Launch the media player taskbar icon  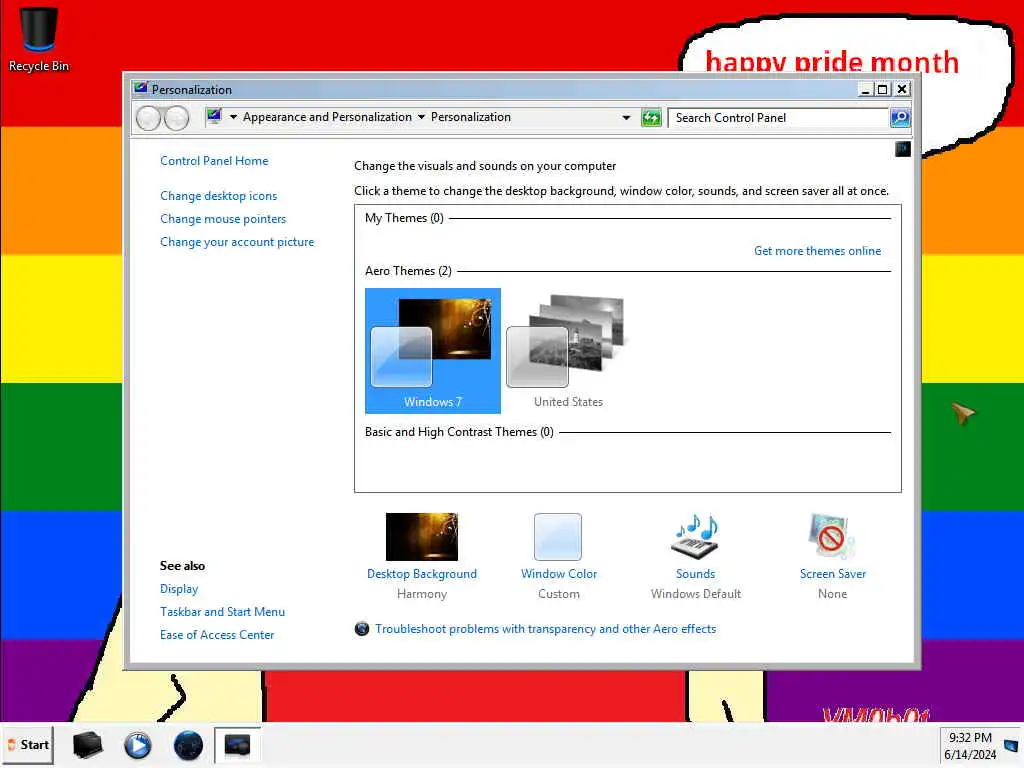(138, 745)
